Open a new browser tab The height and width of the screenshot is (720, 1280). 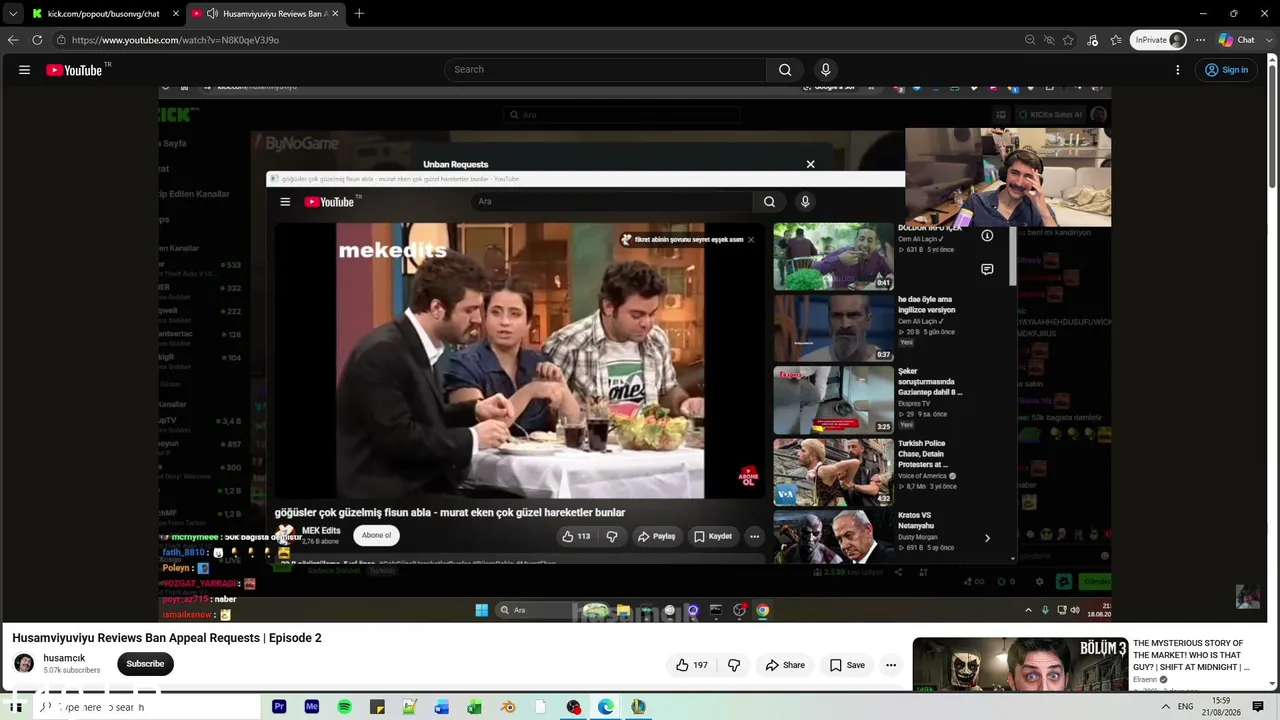[359, 14]
